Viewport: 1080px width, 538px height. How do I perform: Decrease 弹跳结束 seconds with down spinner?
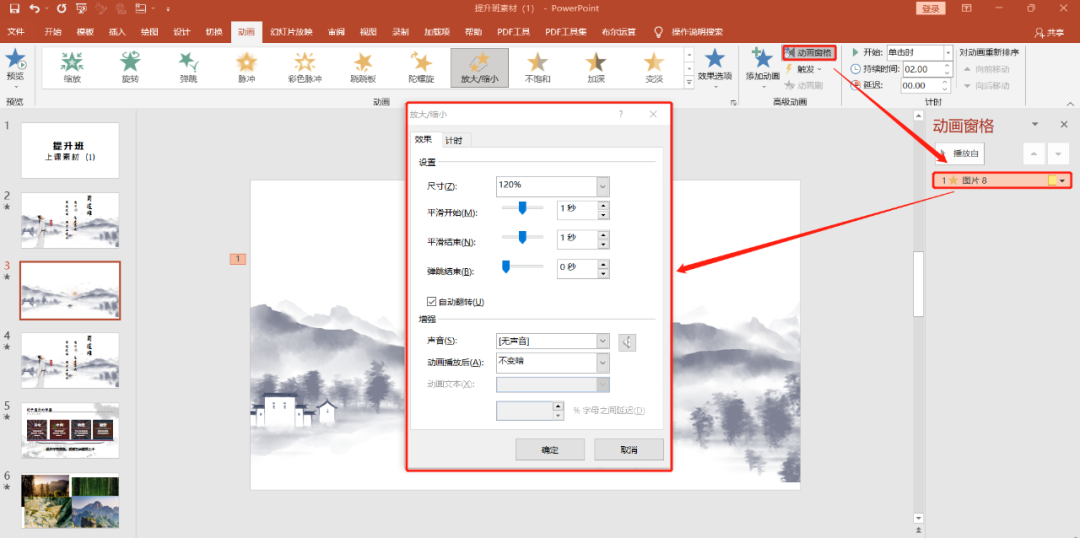click(603, 273)
